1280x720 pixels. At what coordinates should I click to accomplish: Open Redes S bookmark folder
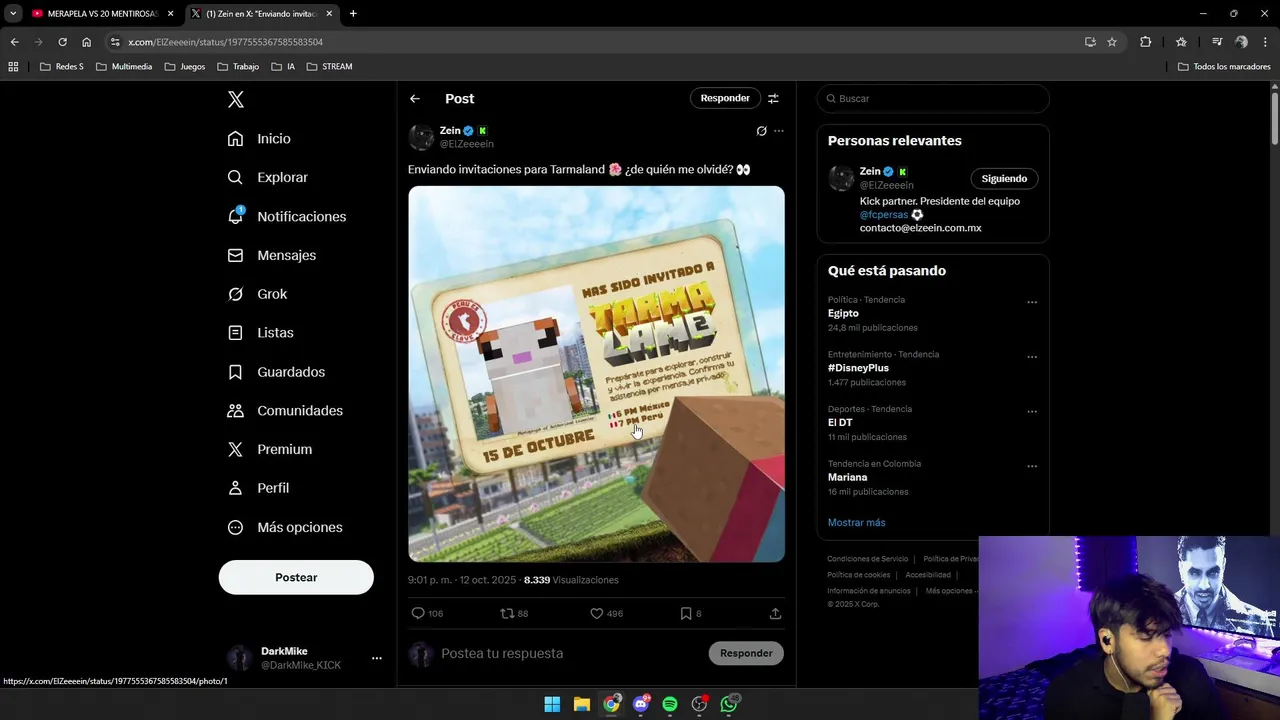point(62,67)
